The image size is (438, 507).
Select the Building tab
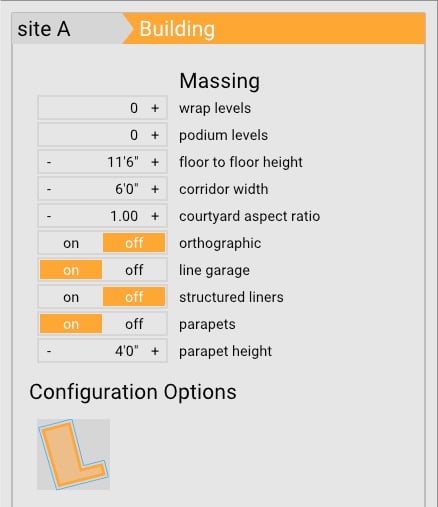coord(177,29)
